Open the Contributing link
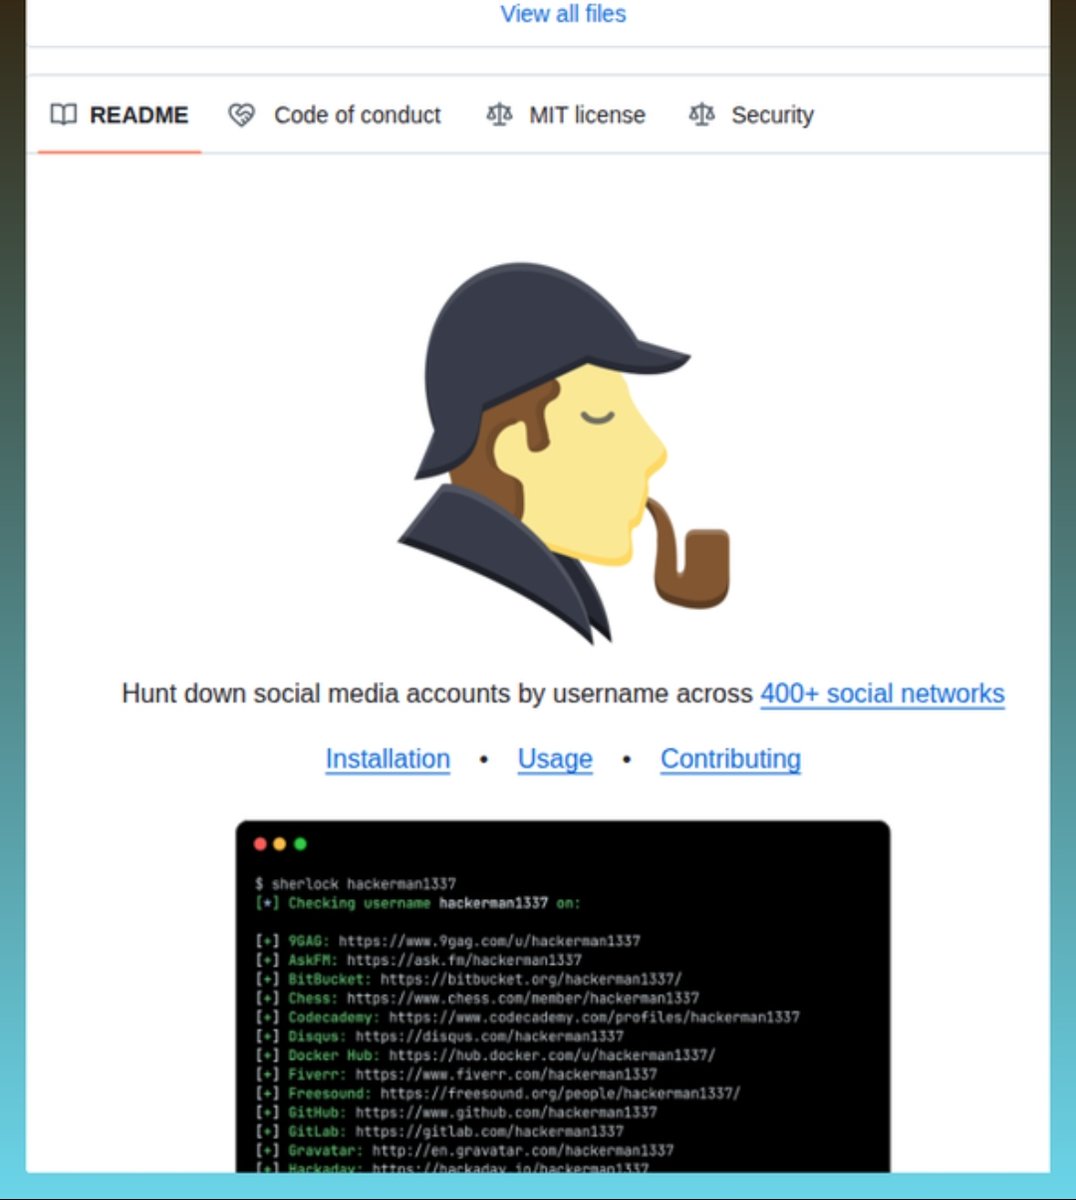 (x=730, y=758)
